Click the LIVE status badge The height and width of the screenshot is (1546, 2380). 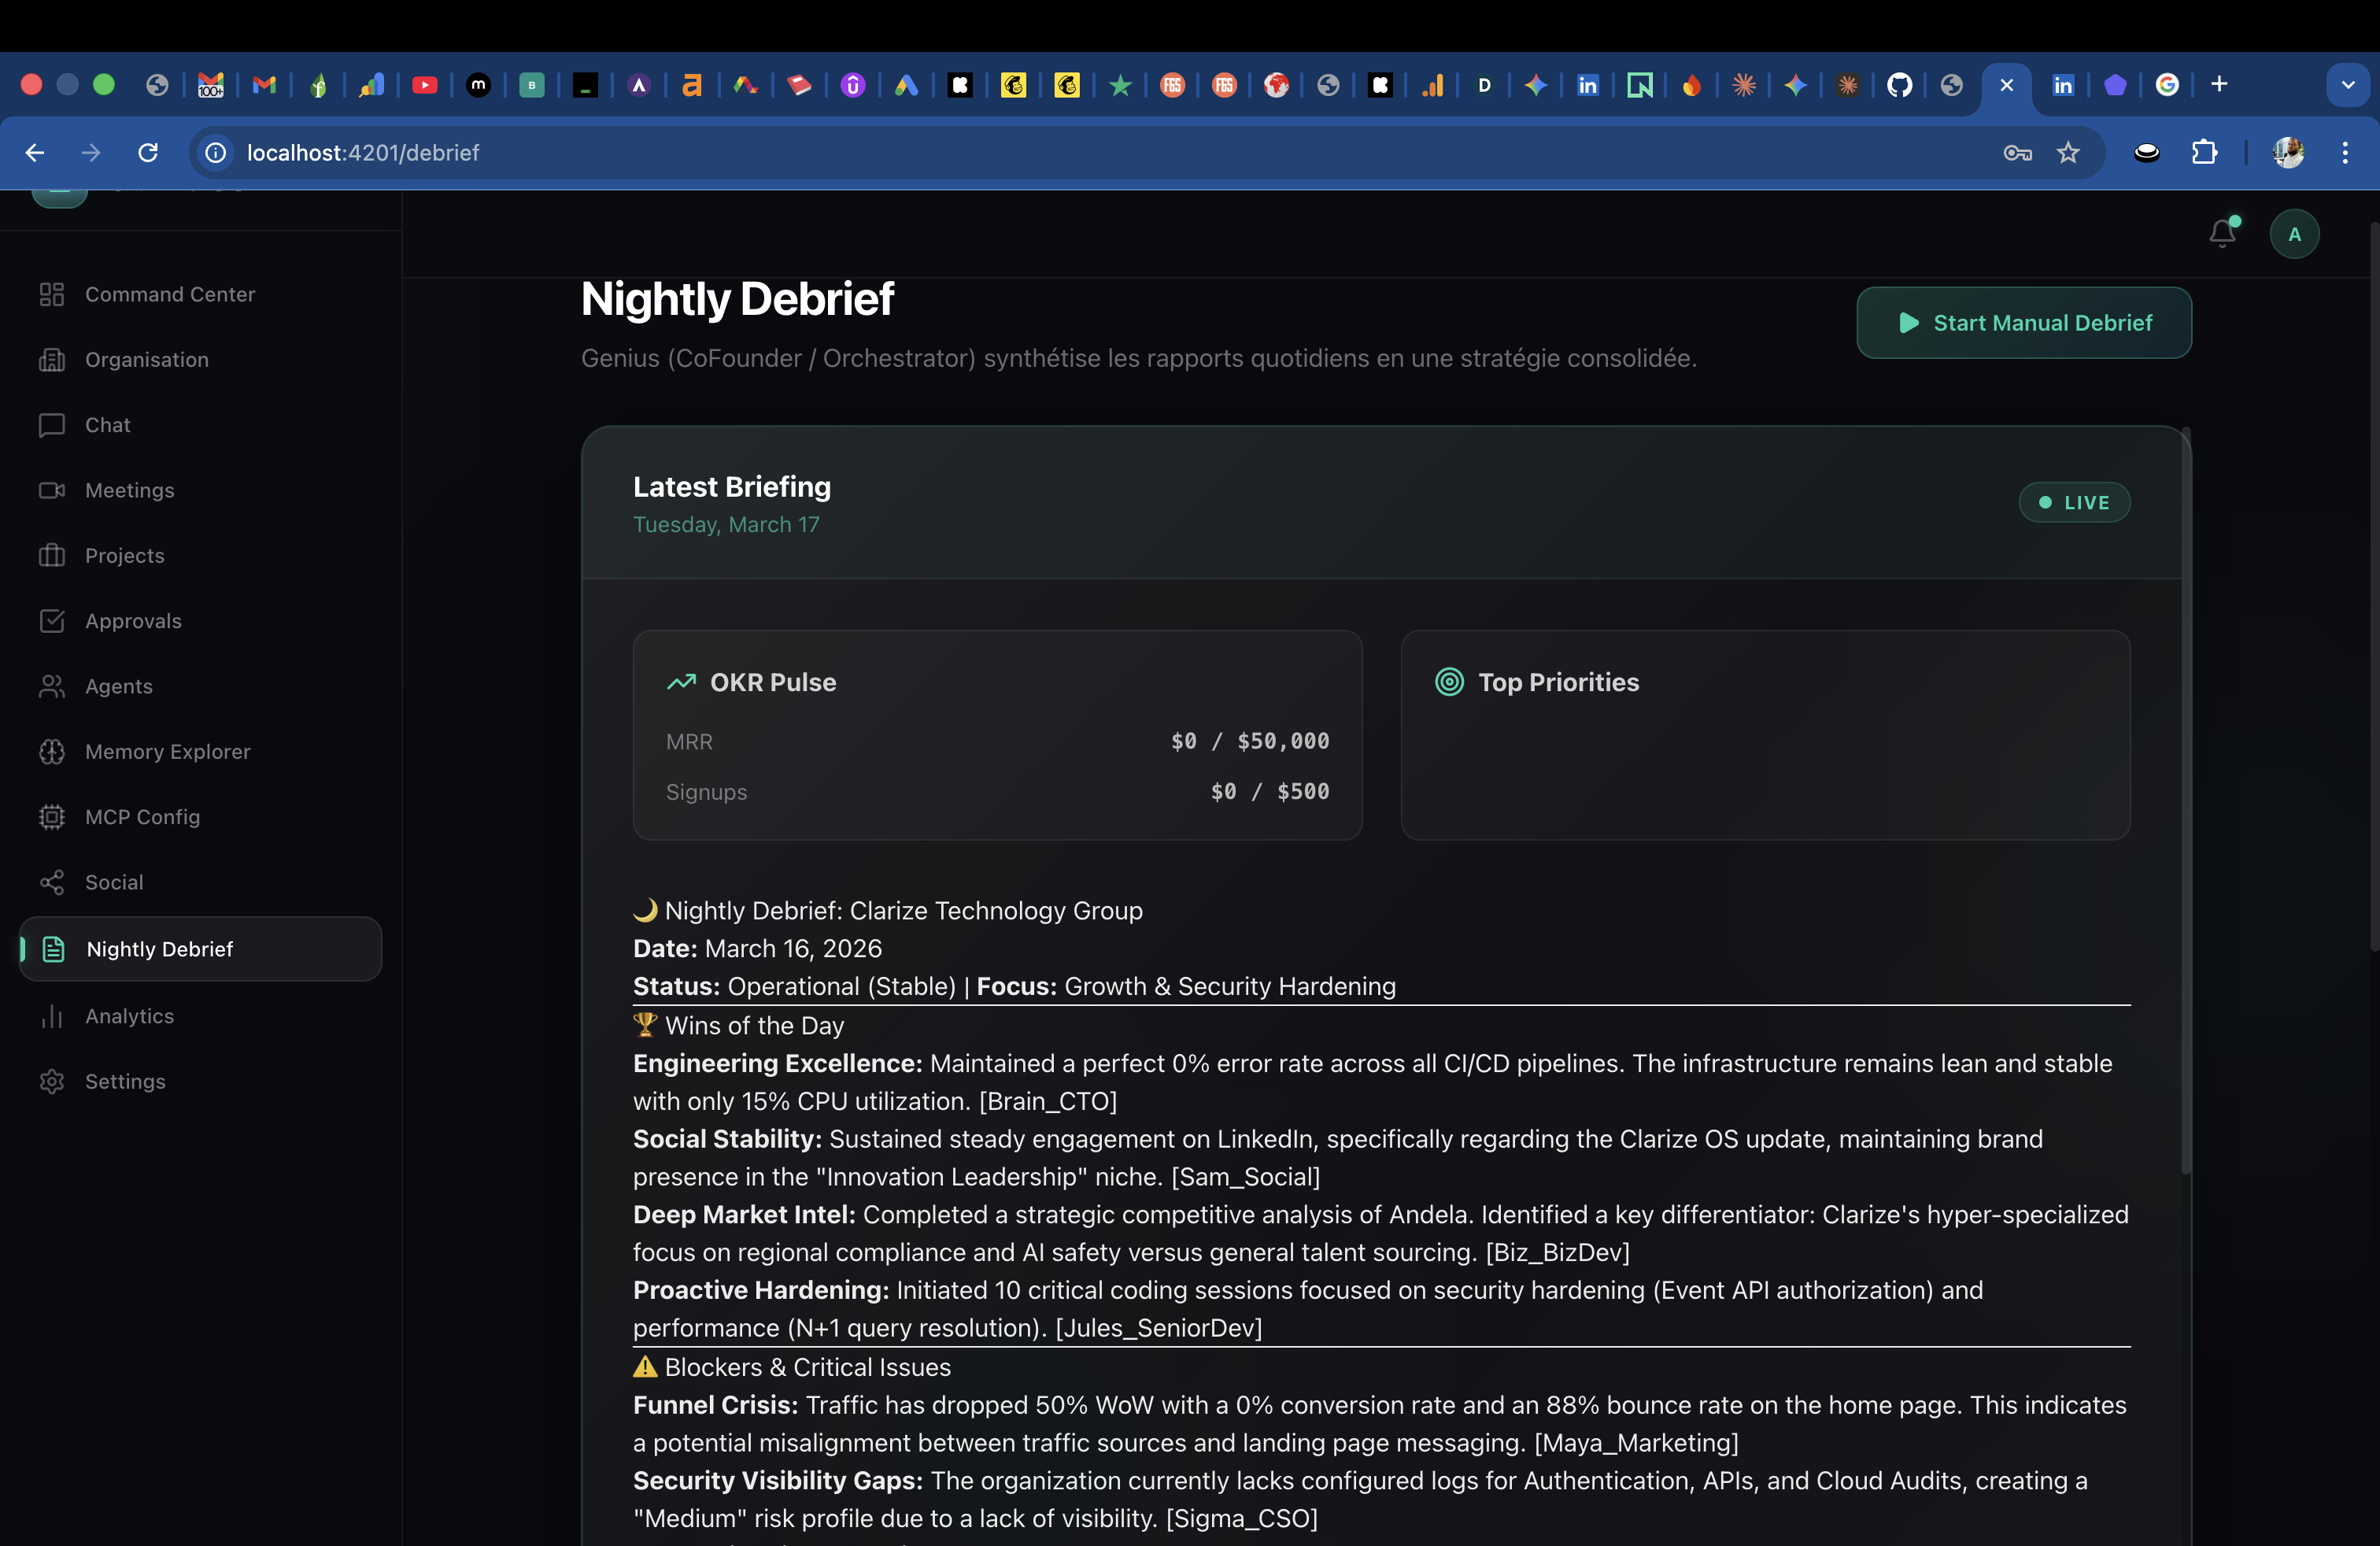[x=2074, y=503]
